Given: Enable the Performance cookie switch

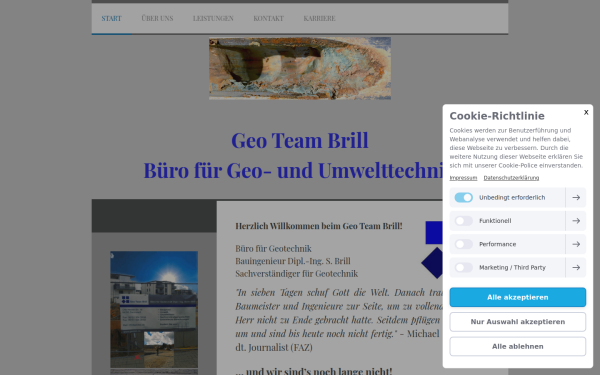Looking at the screenshot, I should tap(463, 244).
